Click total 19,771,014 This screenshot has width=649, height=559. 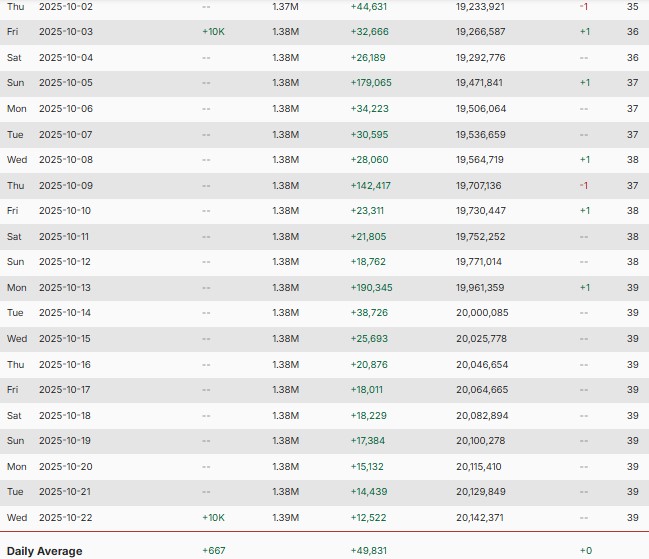pyautogui.click(x=479, y=262)
